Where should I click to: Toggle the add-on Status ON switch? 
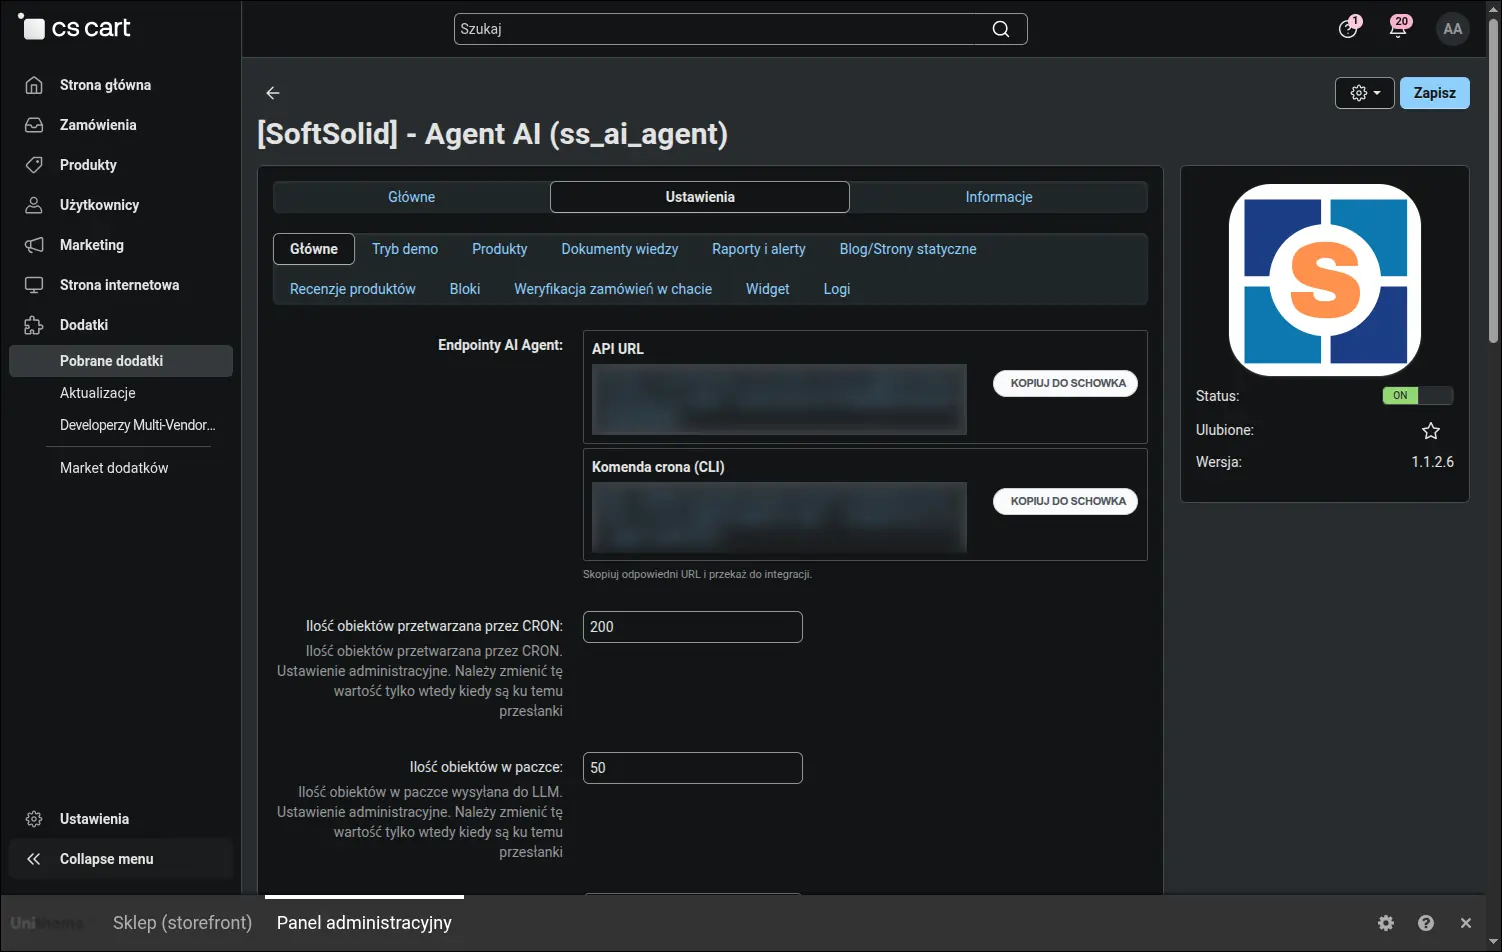tap(1418, 396)
